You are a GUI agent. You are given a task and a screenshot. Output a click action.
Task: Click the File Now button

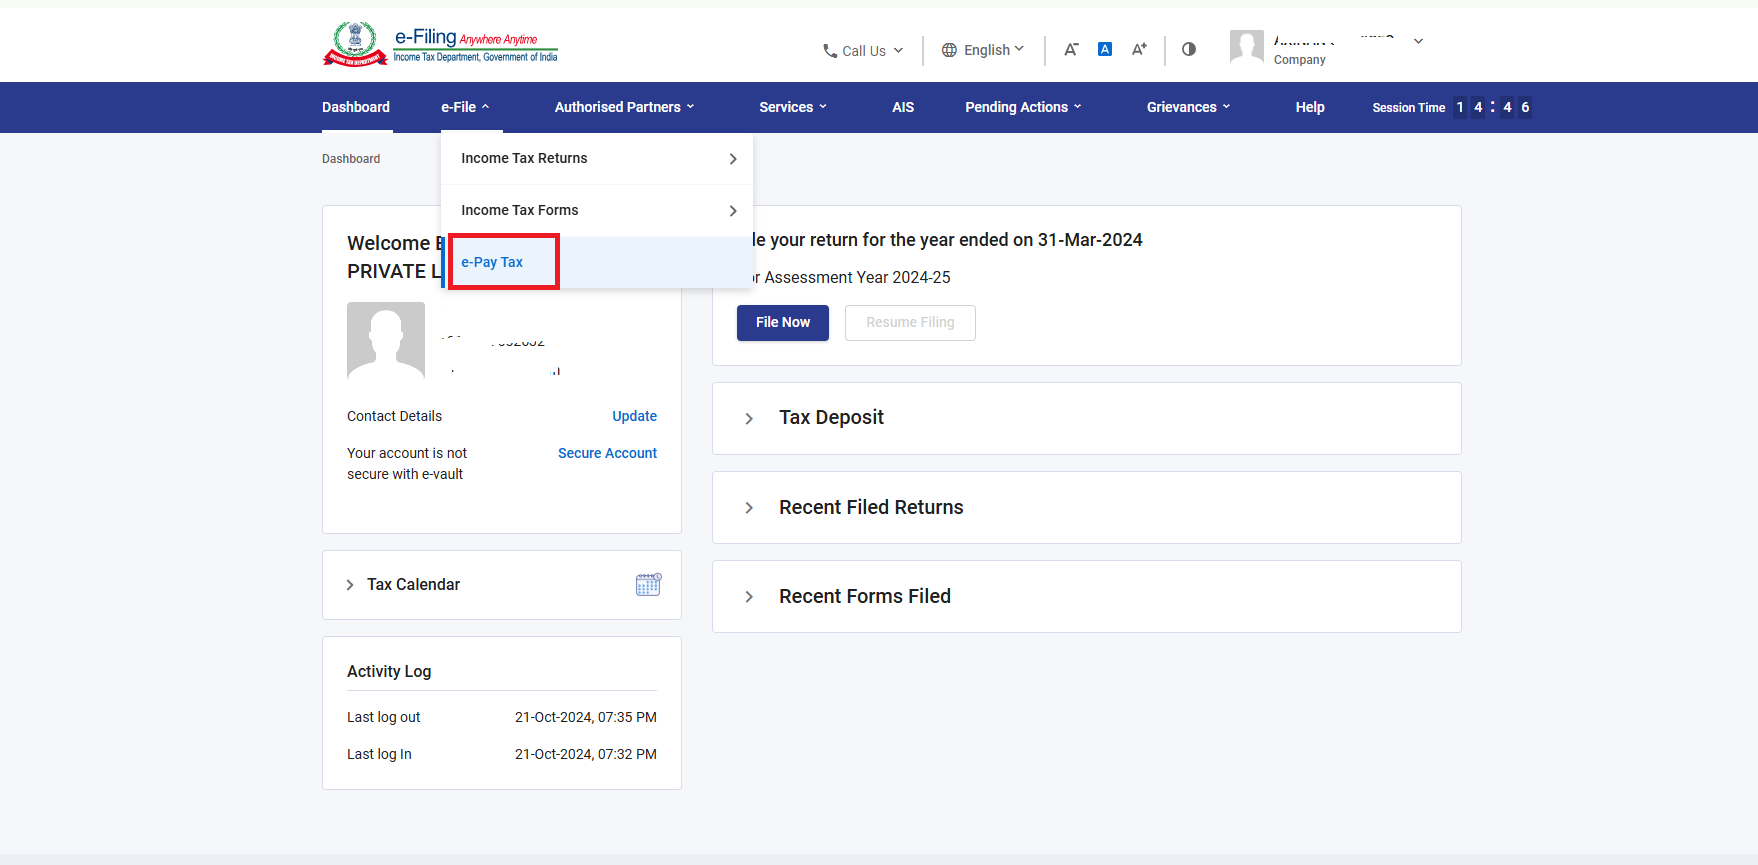coord(783,323)
